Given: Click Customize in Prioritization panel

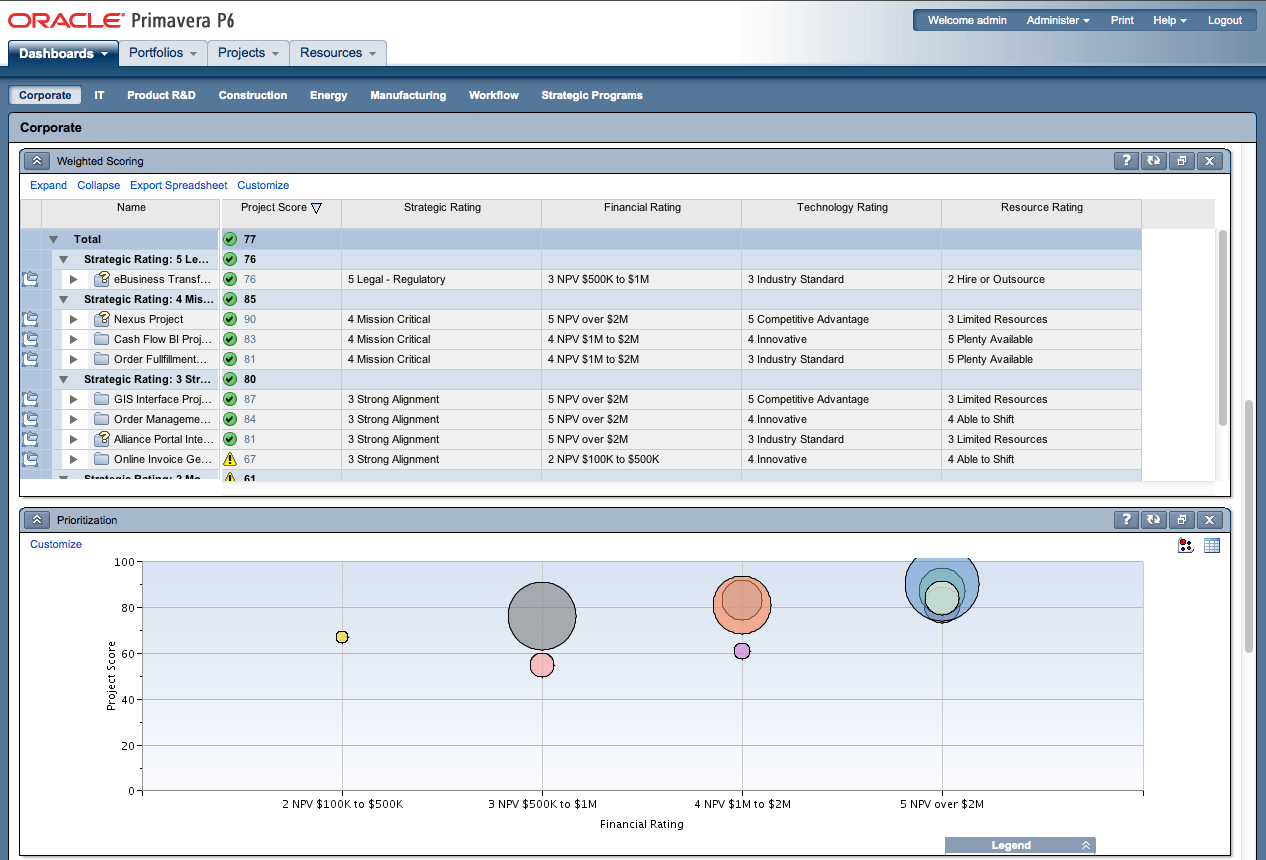Looking at the screenshot, I should 56,544.
